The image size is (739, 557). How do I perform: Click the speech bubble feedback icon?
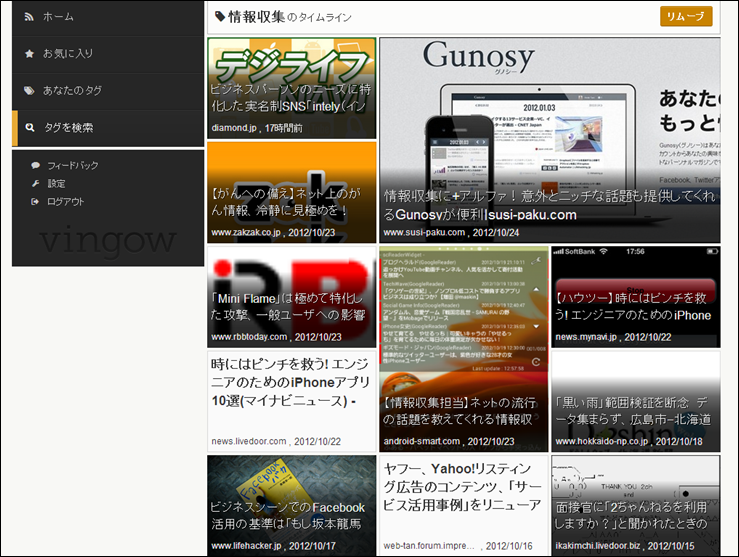coord(35,165)
